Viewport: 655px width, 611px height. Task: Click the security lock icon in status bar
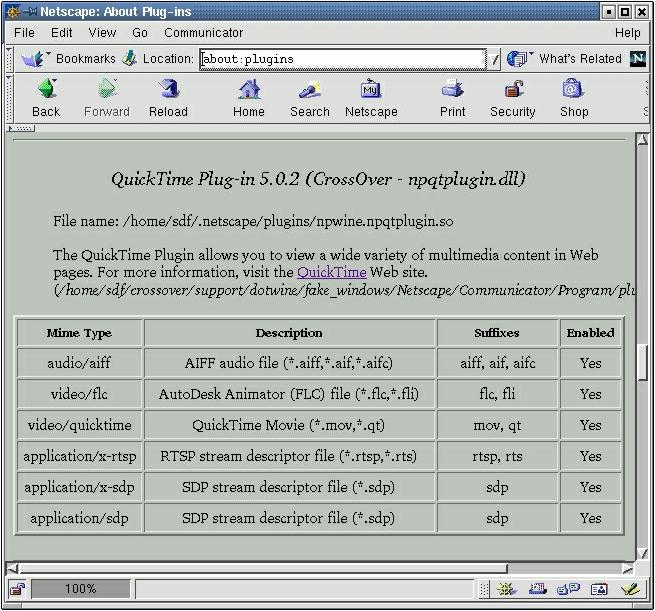[17, 589]
